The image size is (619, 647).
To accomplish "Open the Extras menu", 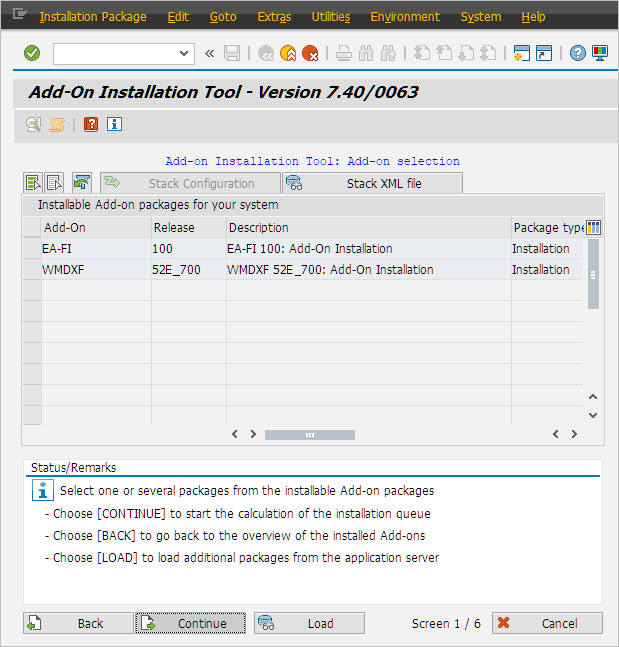I will click(274, 17).
